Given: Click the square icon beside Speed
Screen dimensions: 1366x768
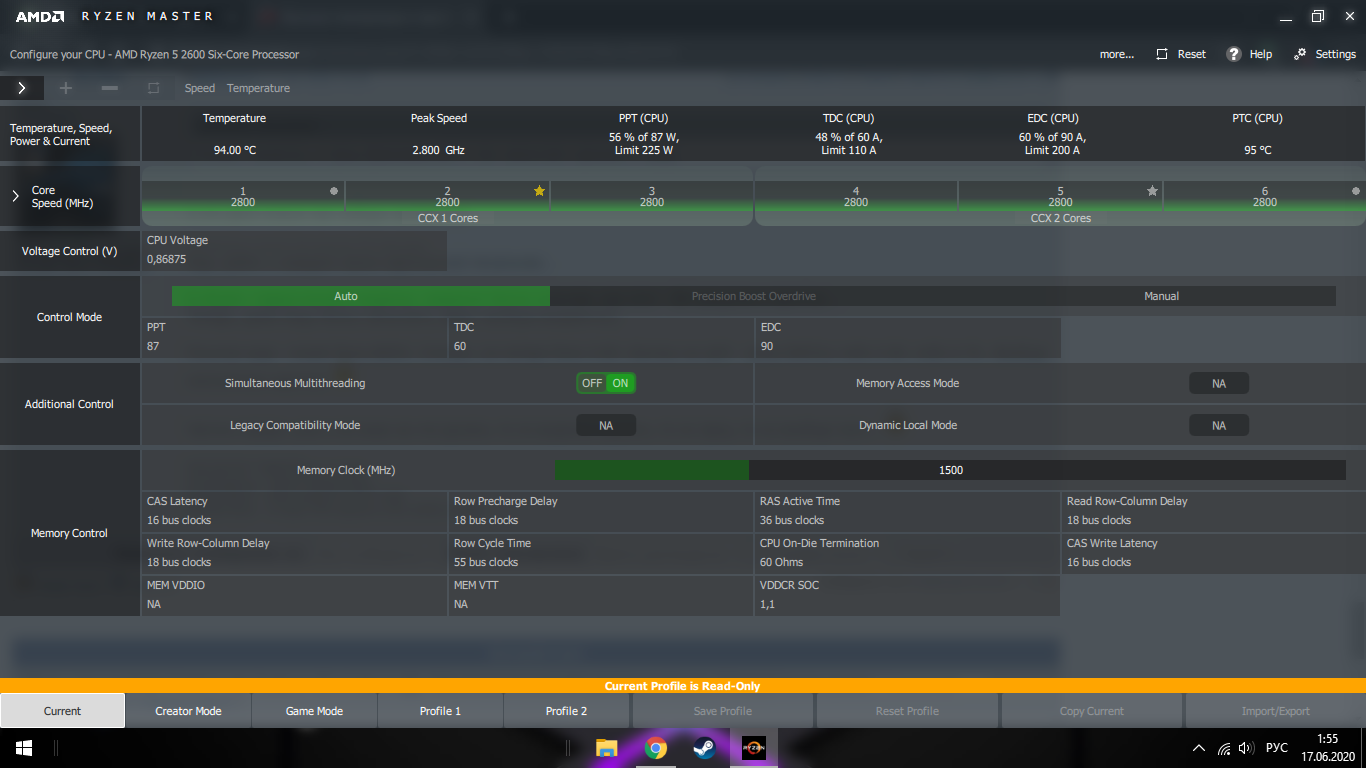Looking at the screenshot, I should point(153,88).
